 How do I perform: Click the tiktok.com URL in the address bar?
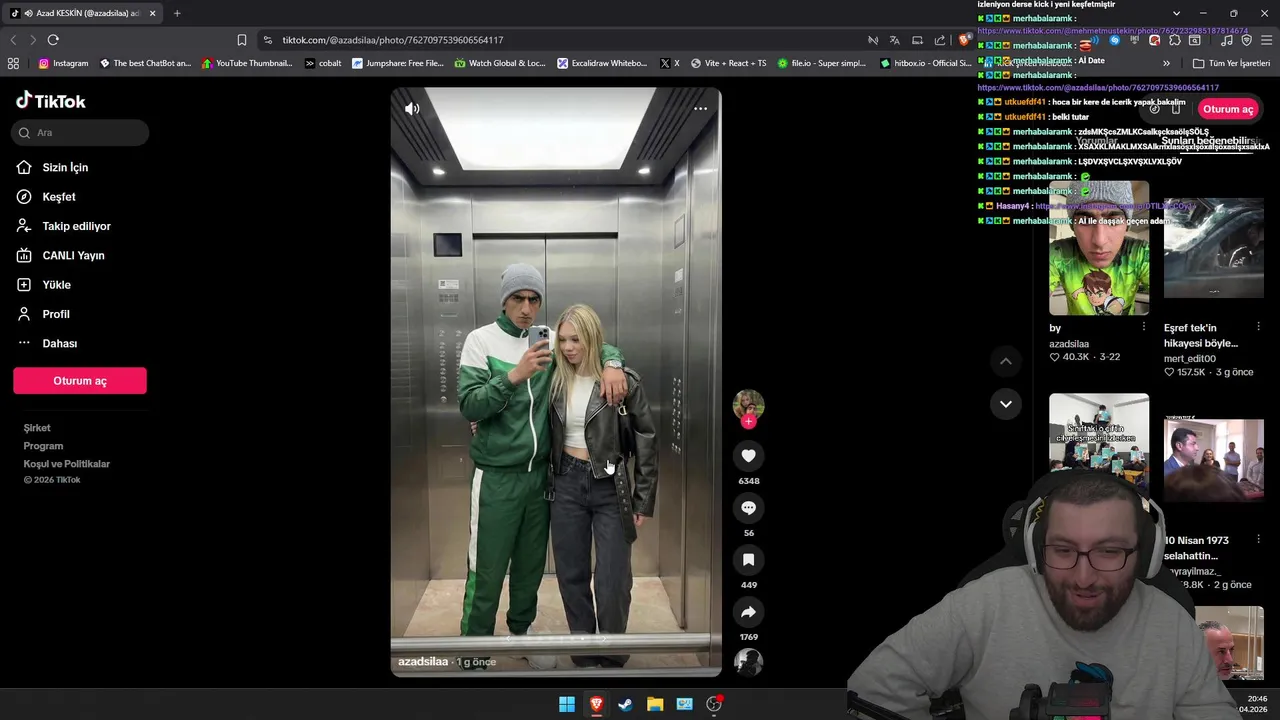click(x=392, y=40)
